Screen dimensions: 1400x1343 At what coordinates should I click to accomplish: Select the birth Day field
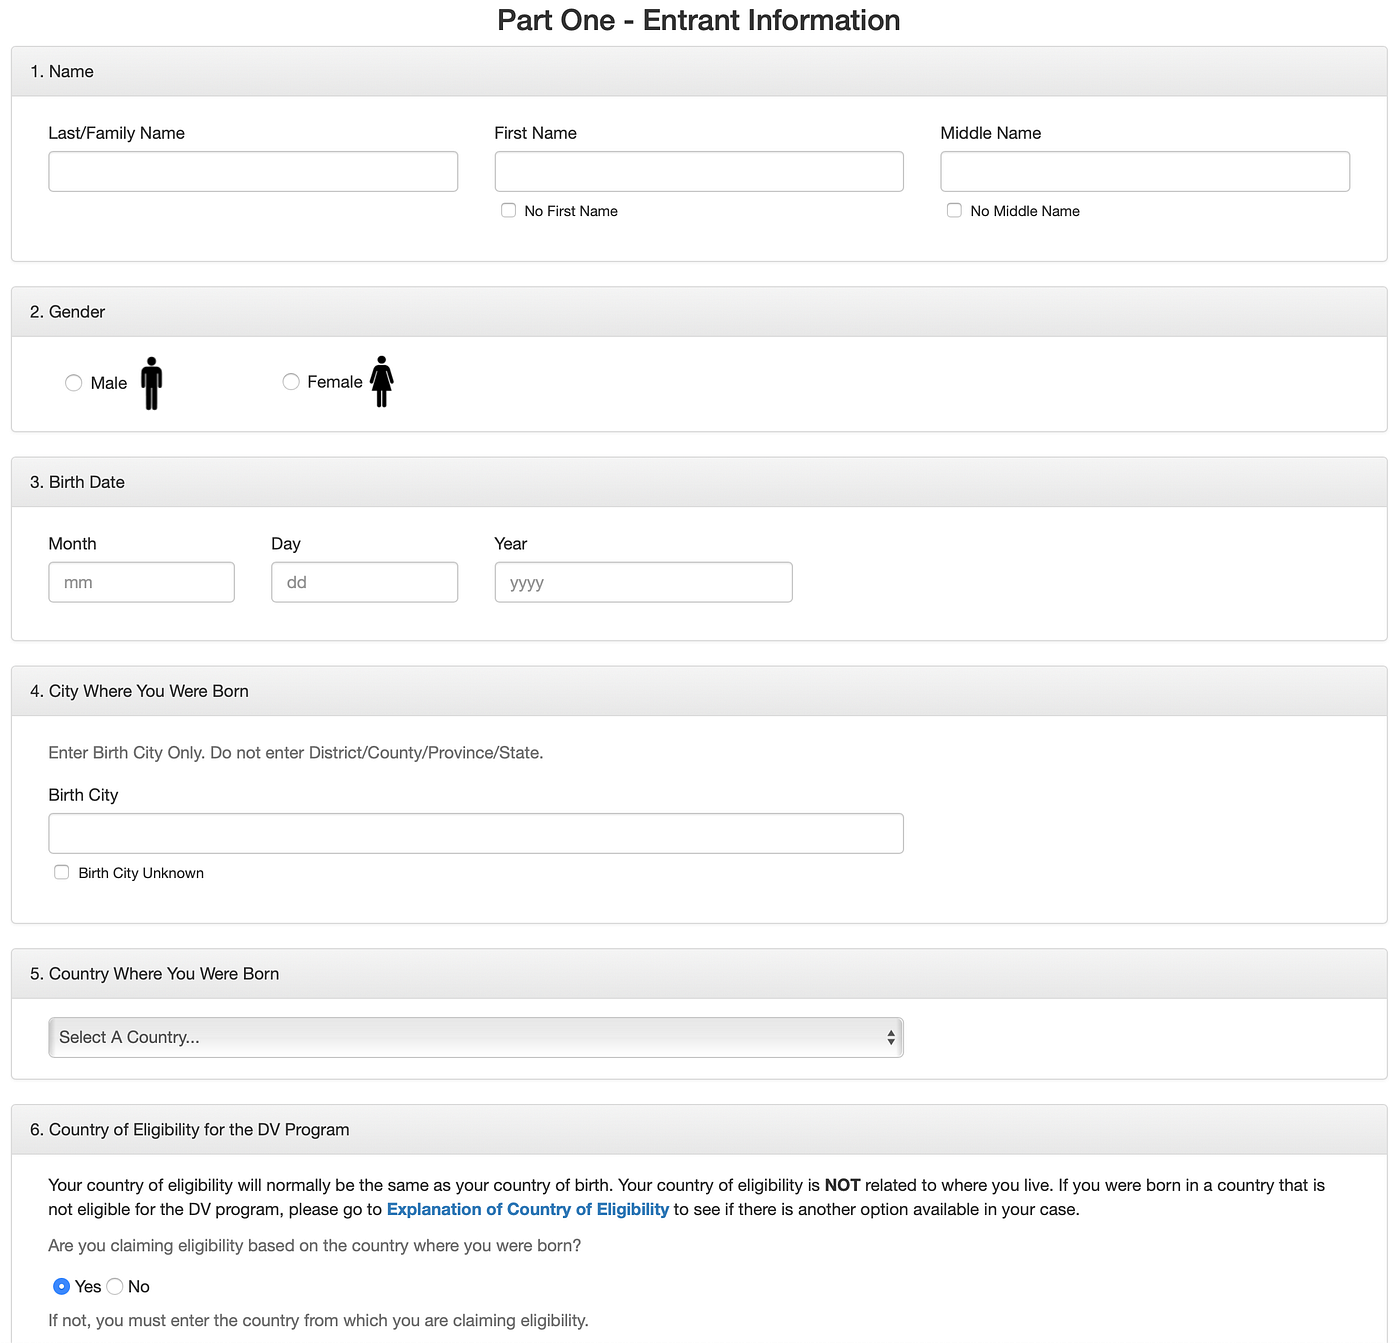[x=364, y=582]
